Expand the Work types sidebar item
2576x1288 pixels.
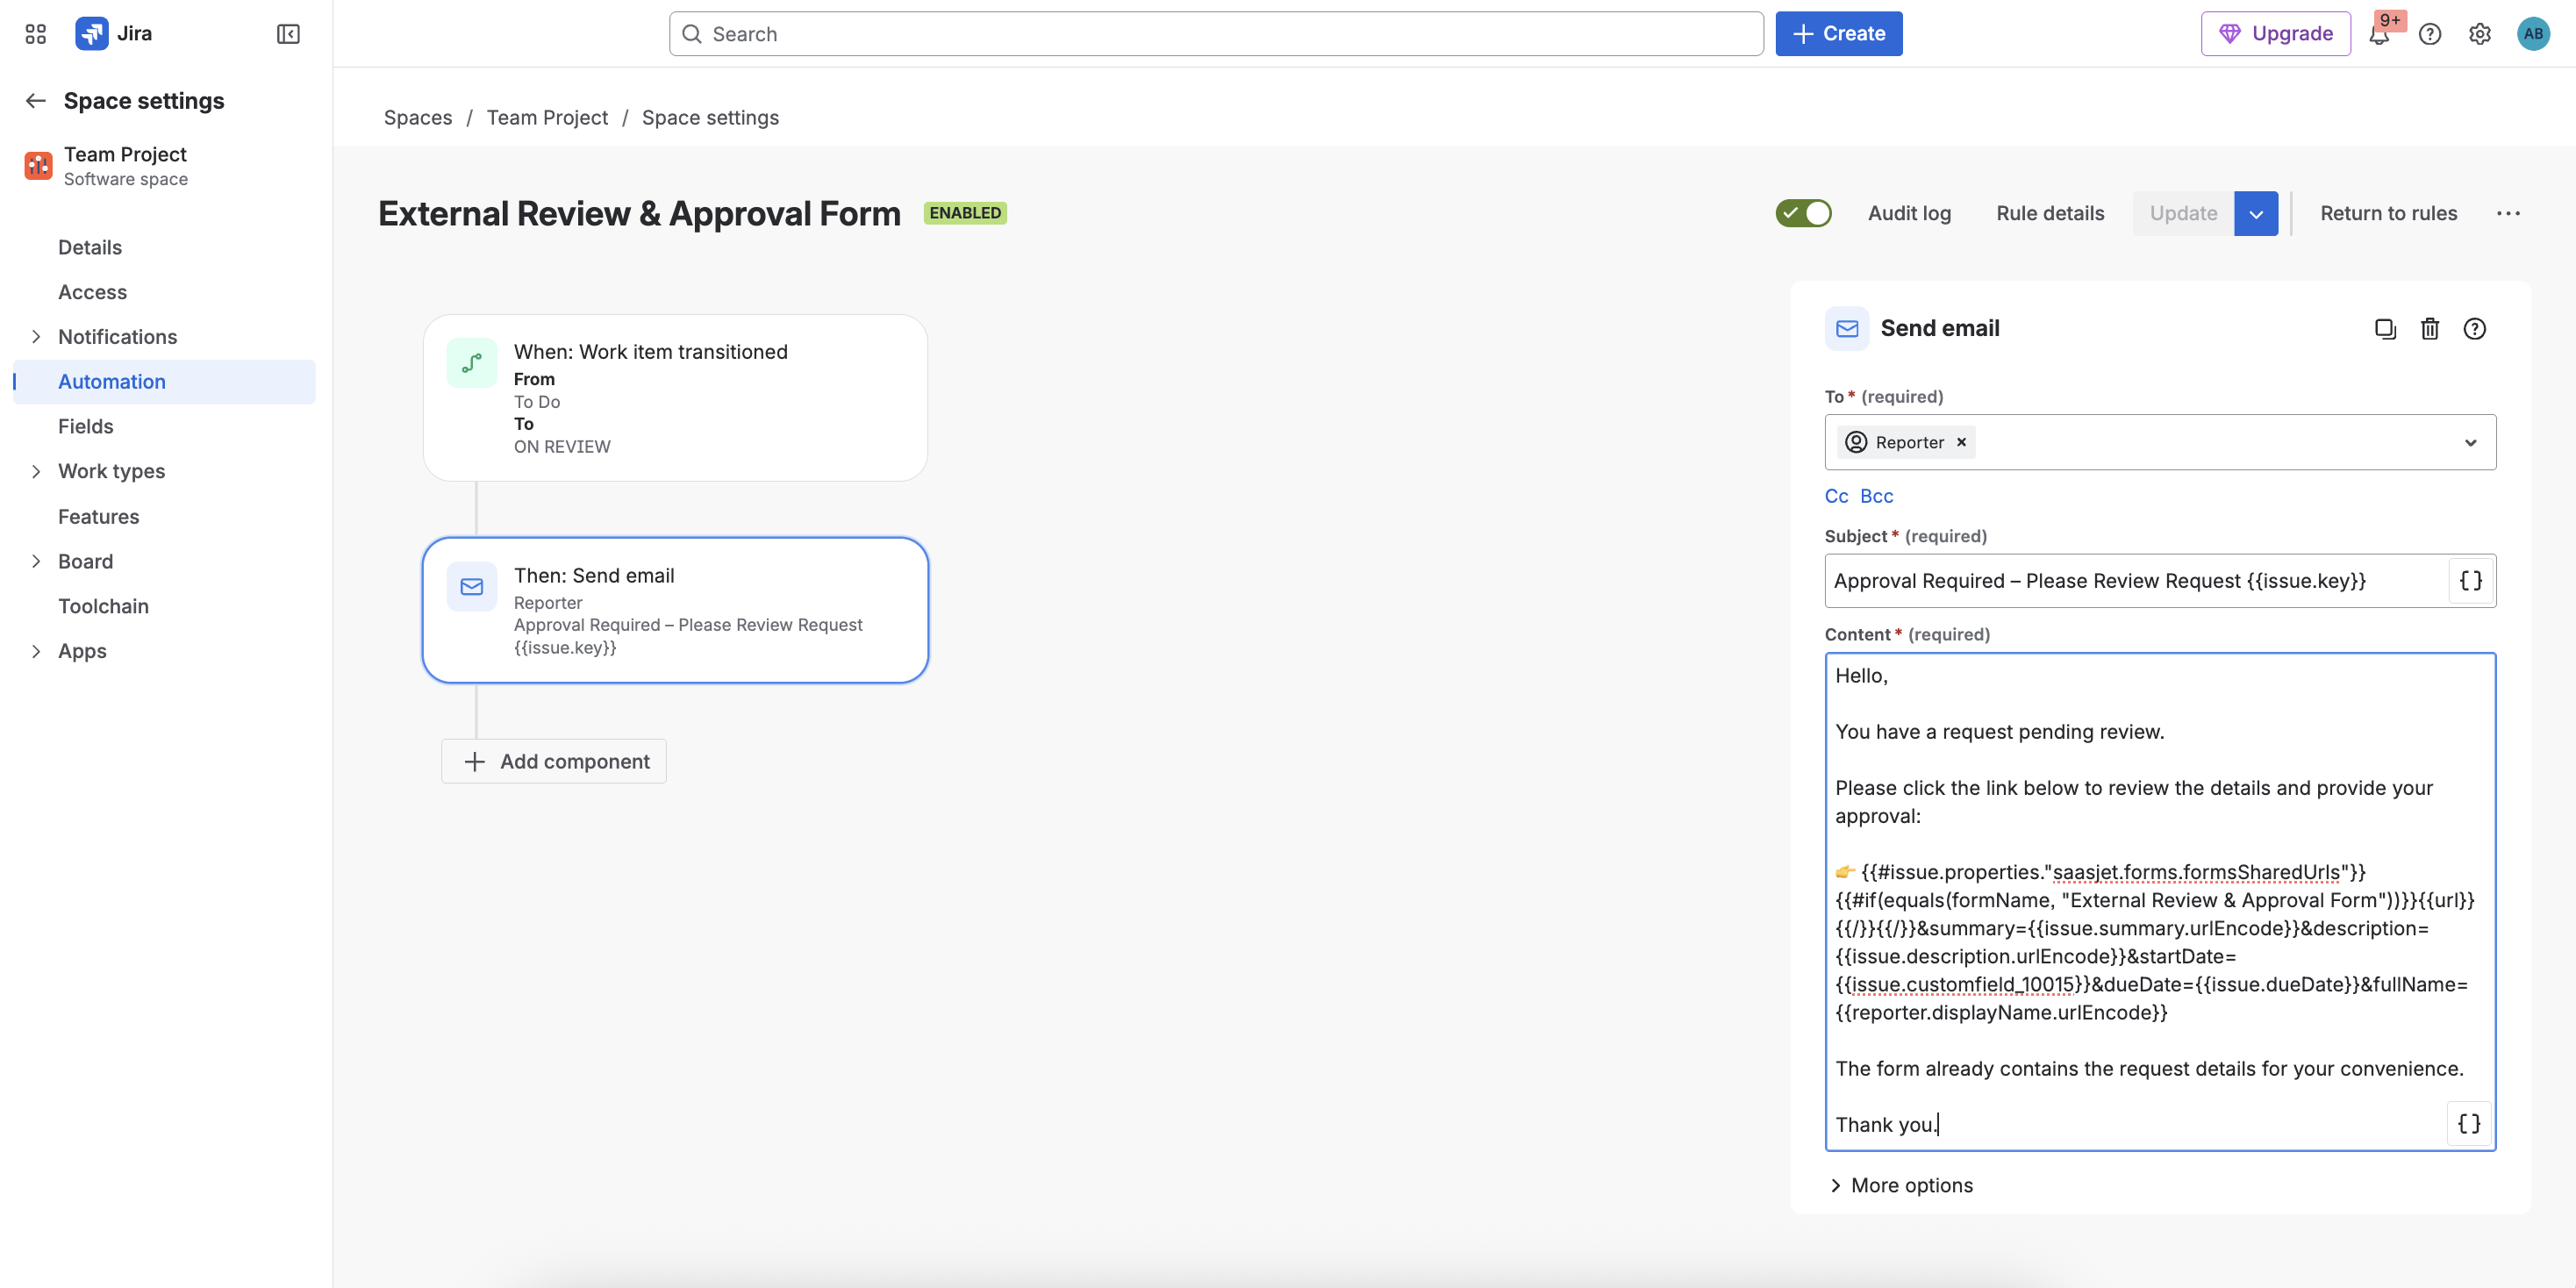(36, 471)
